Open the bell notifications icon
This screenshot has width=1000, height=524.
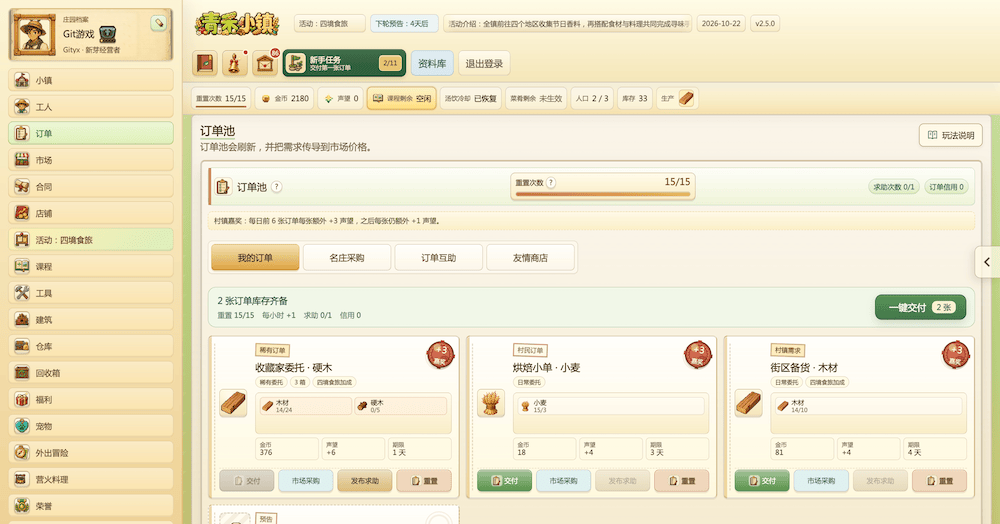pos(235,63)
